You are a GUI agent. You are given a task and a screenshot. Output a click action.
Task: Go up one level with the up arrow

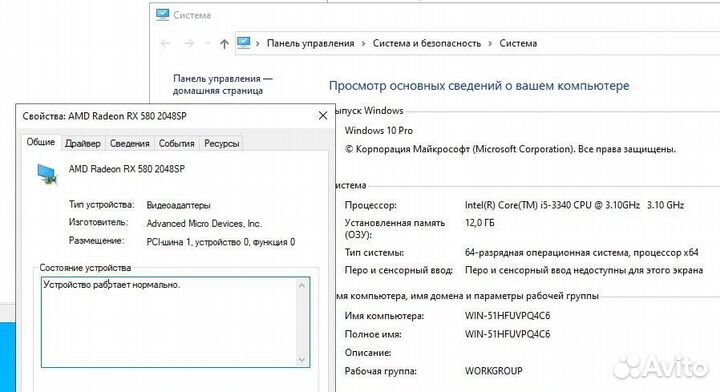[x=224, y=44]
